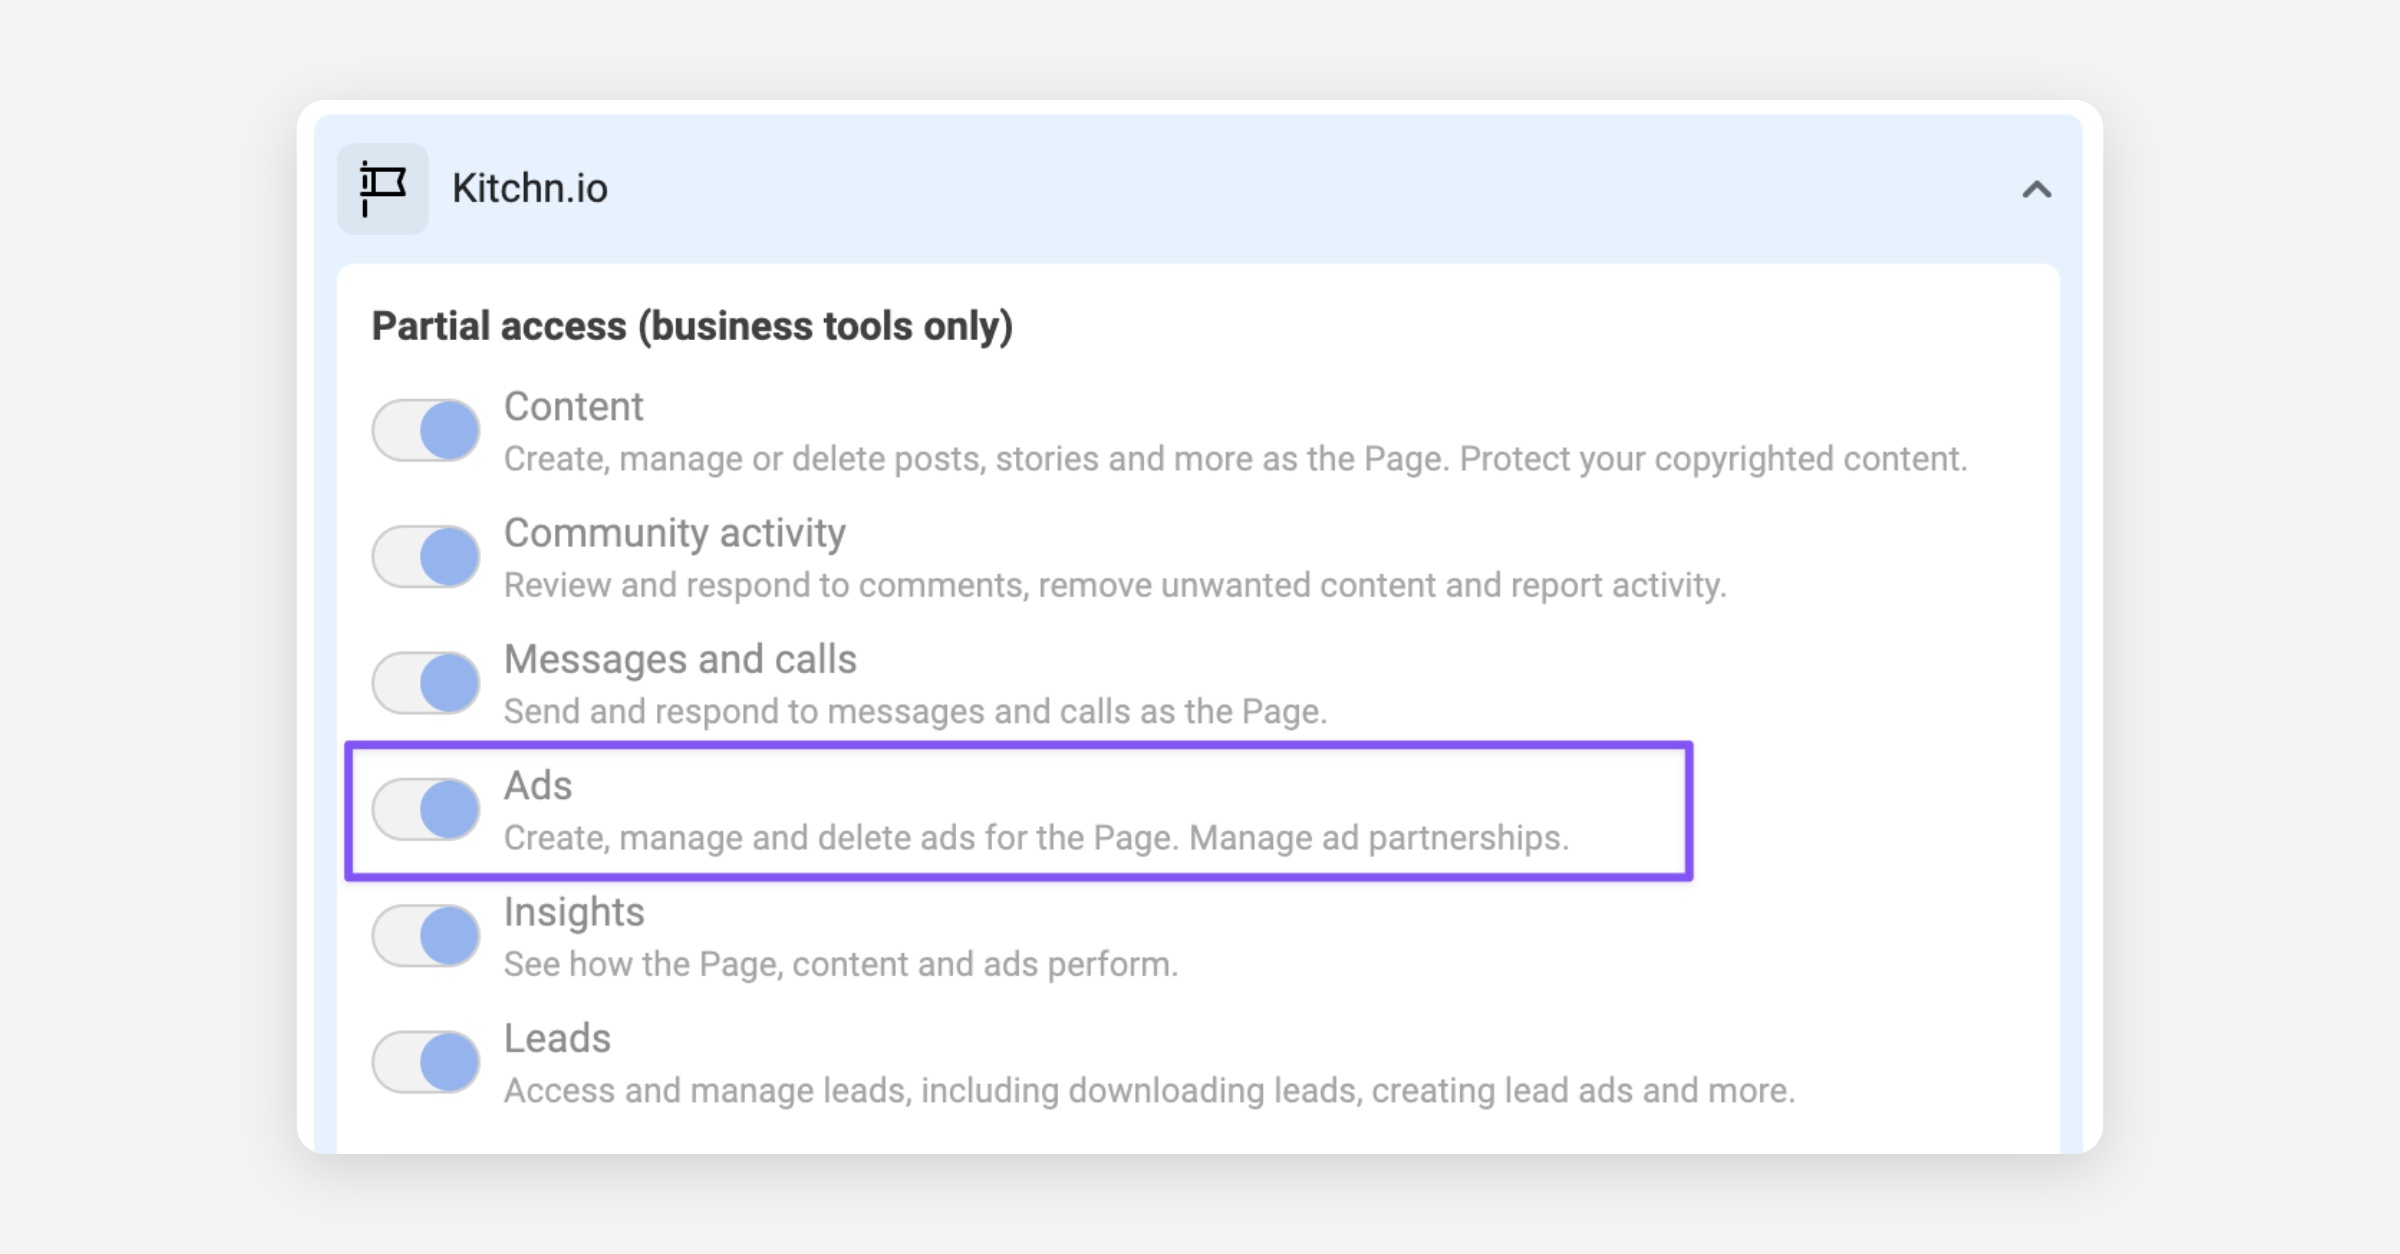Select the Community activity label text
Screen dimensions: 2400x1254
click(674, 533)
